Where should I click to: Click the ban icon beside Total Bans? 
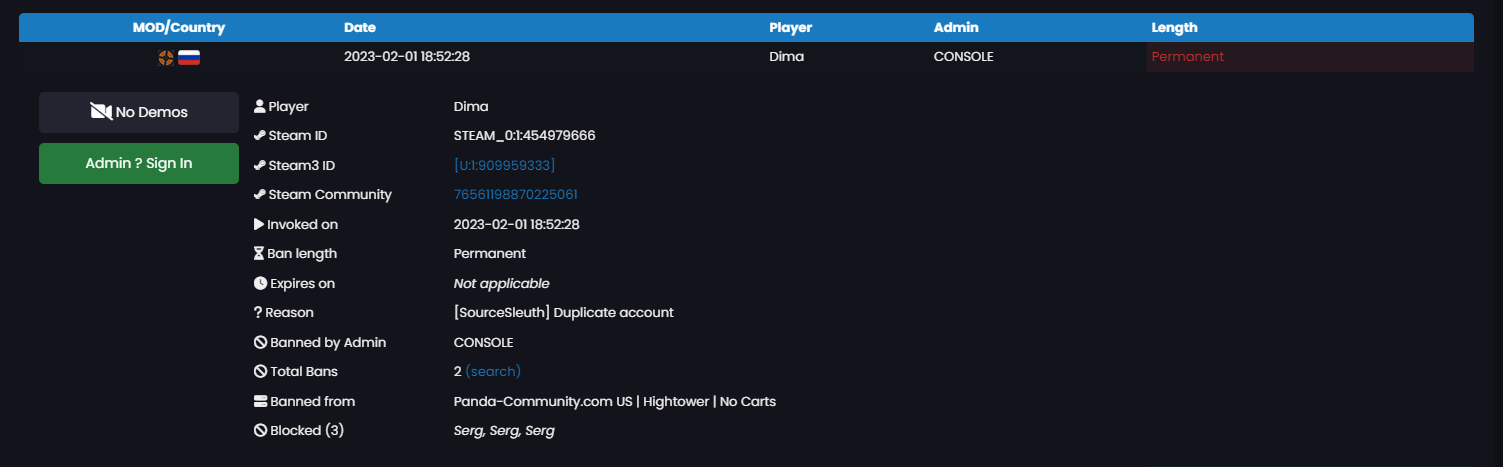coord(260,372)
